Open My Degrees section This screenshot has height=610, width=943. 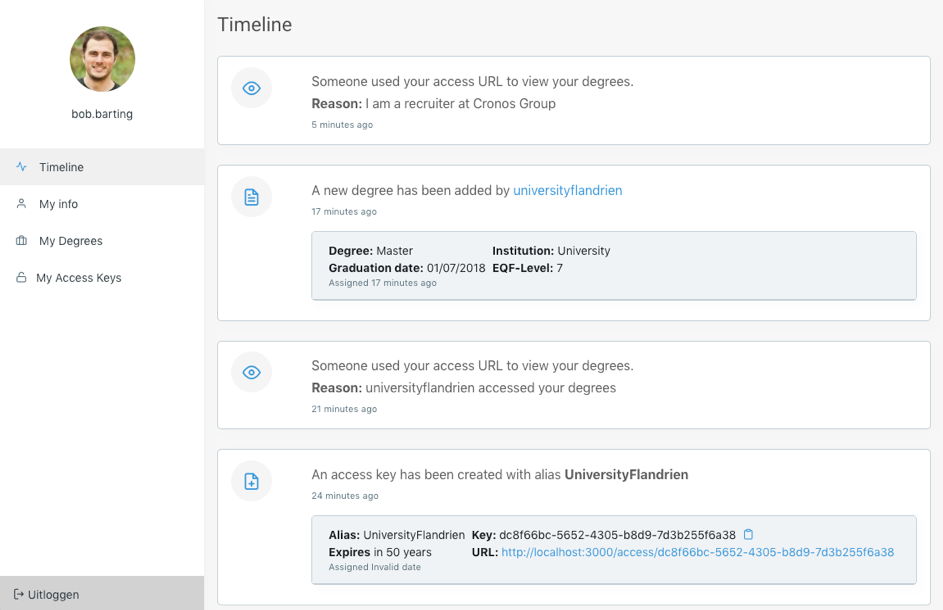102,241
